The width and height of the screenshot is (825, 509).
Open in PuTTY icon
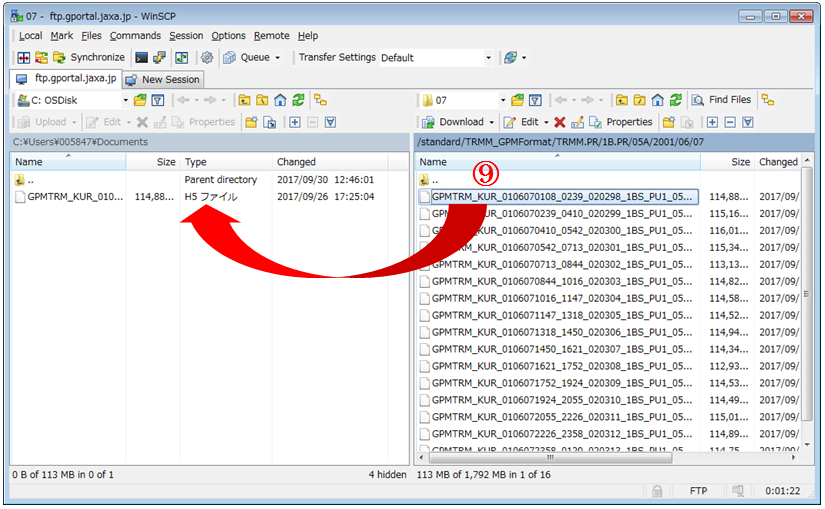pos(159,57)
